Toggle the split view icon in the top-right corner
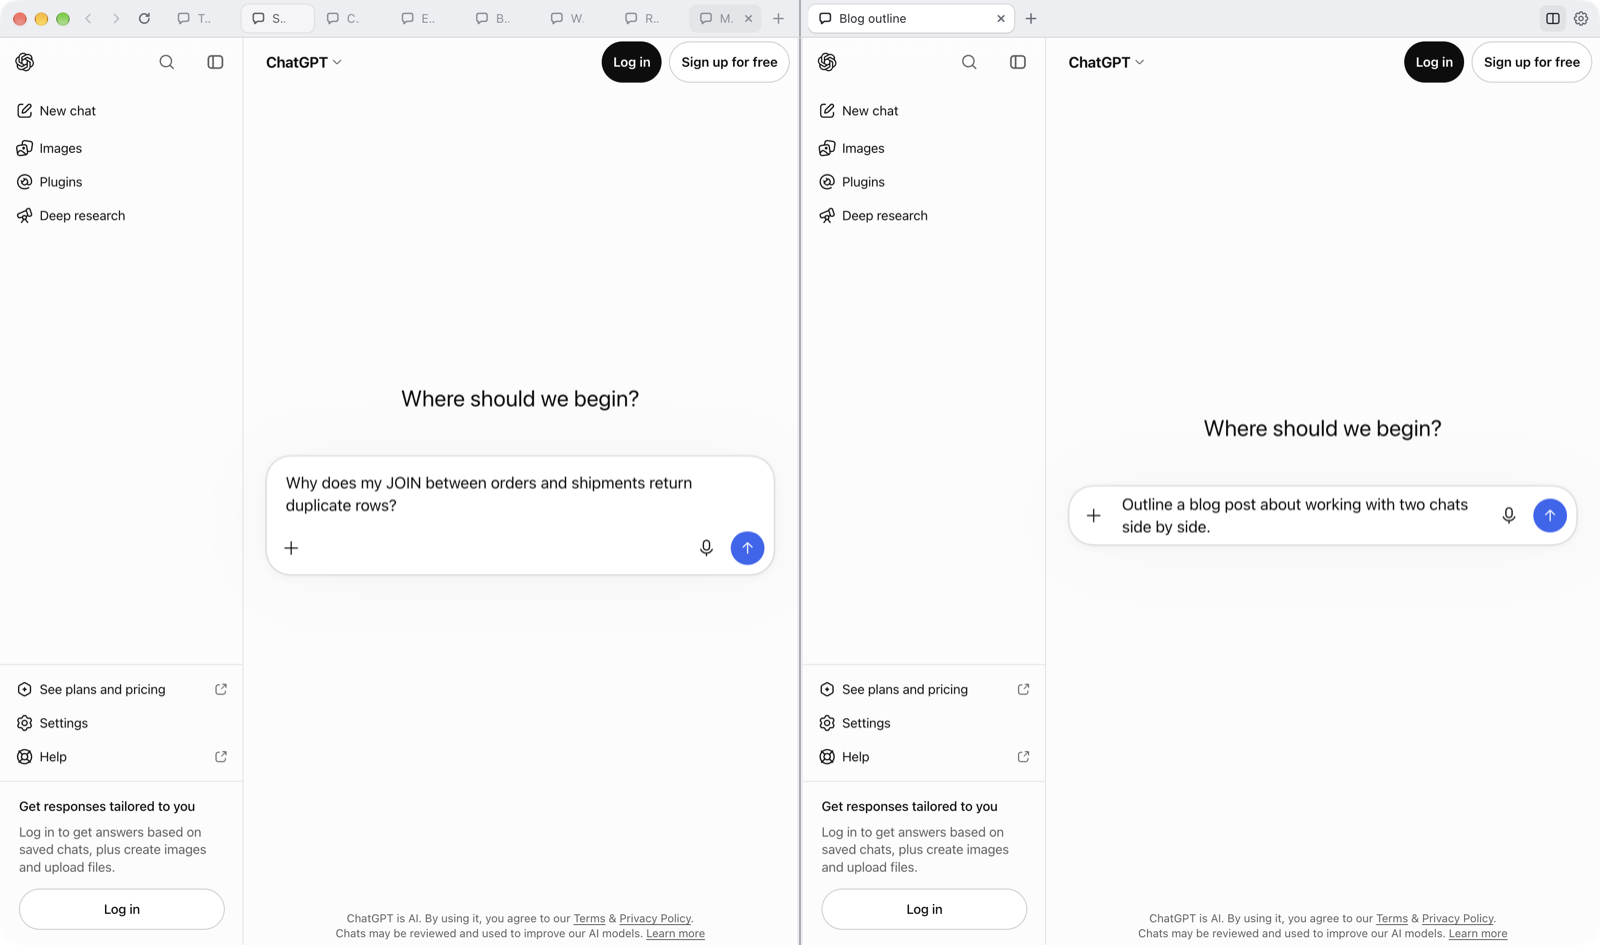Viewport: 1600px width, 945px height. 1553,18
